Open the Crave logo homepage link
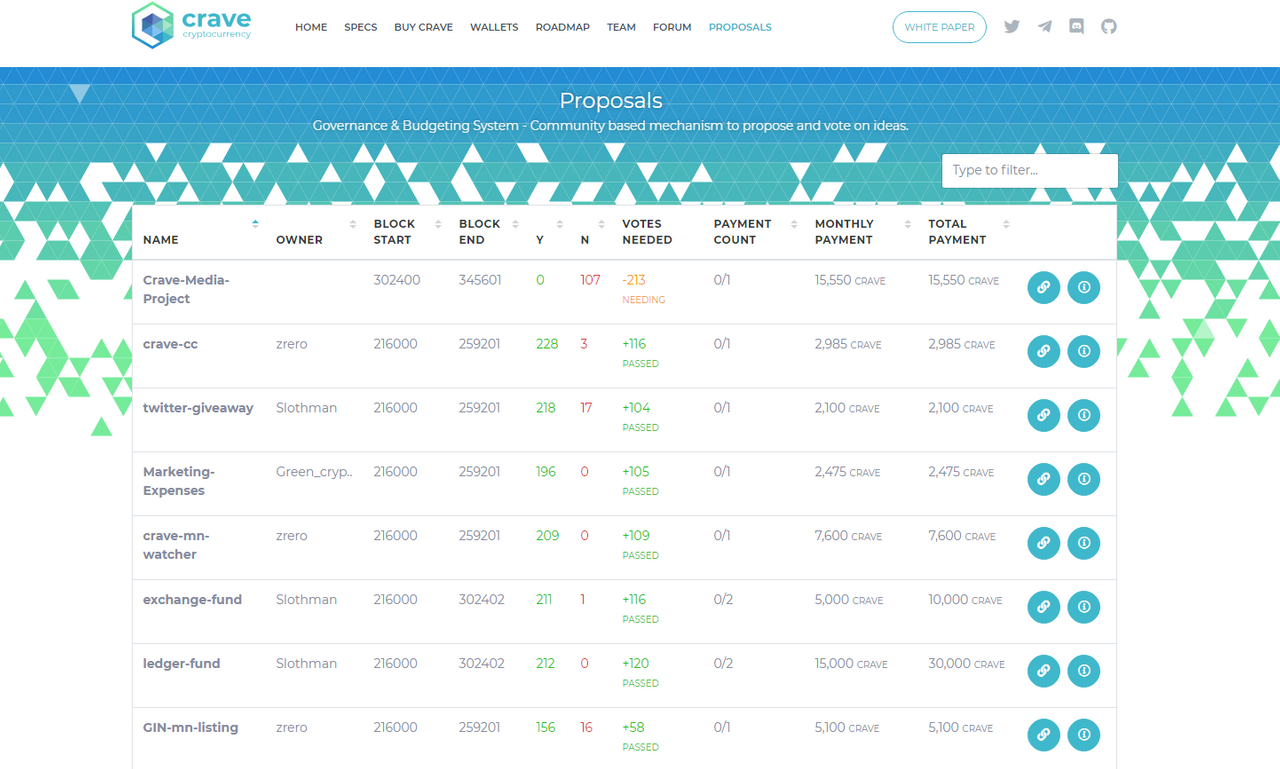This screenshot has width=1280, height=769. [192, 25]
